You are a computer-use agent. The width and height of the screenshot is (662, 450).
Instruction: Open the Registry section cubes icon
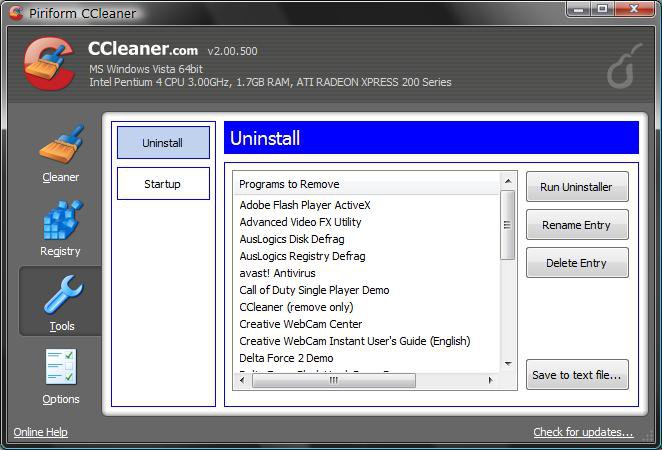[62, 220]
